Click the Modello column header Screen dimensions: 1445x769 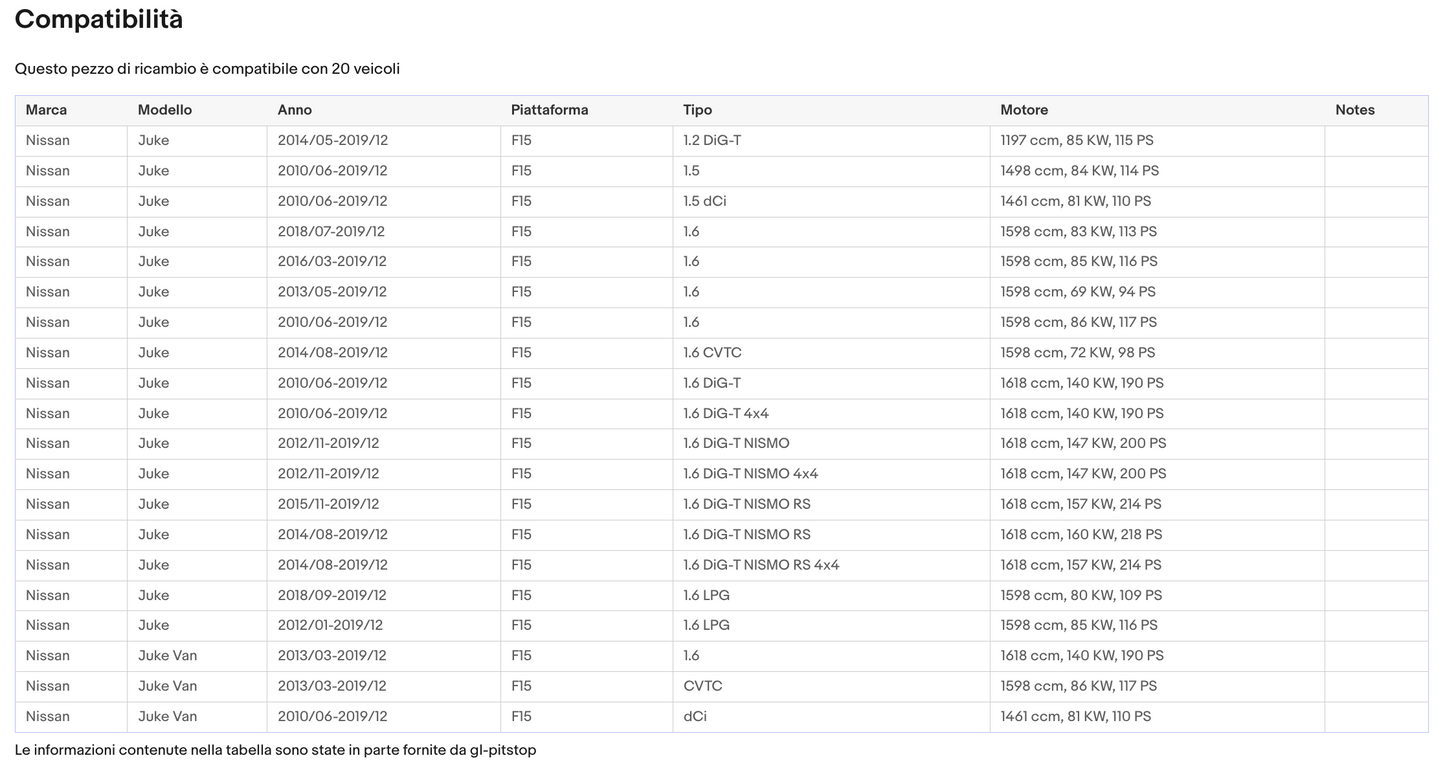(x=165, y=110)
